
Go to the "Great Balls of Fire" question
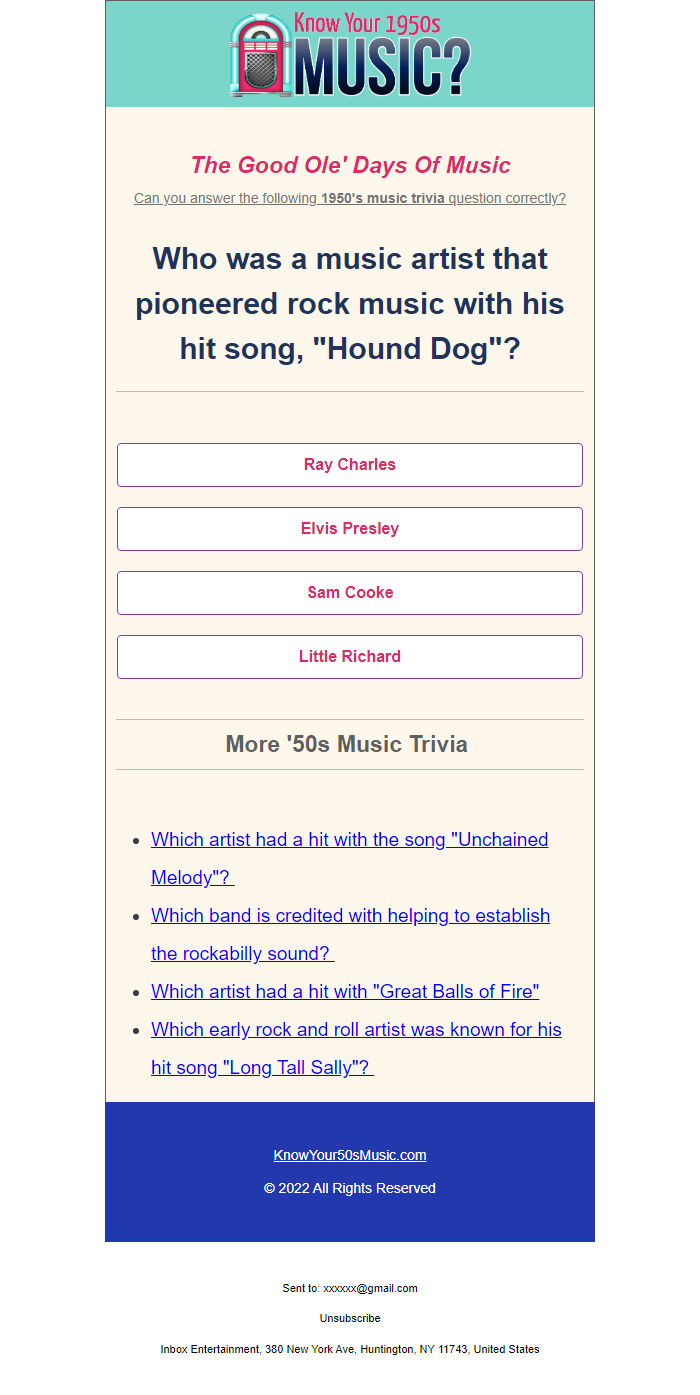[x=345, y=992]
